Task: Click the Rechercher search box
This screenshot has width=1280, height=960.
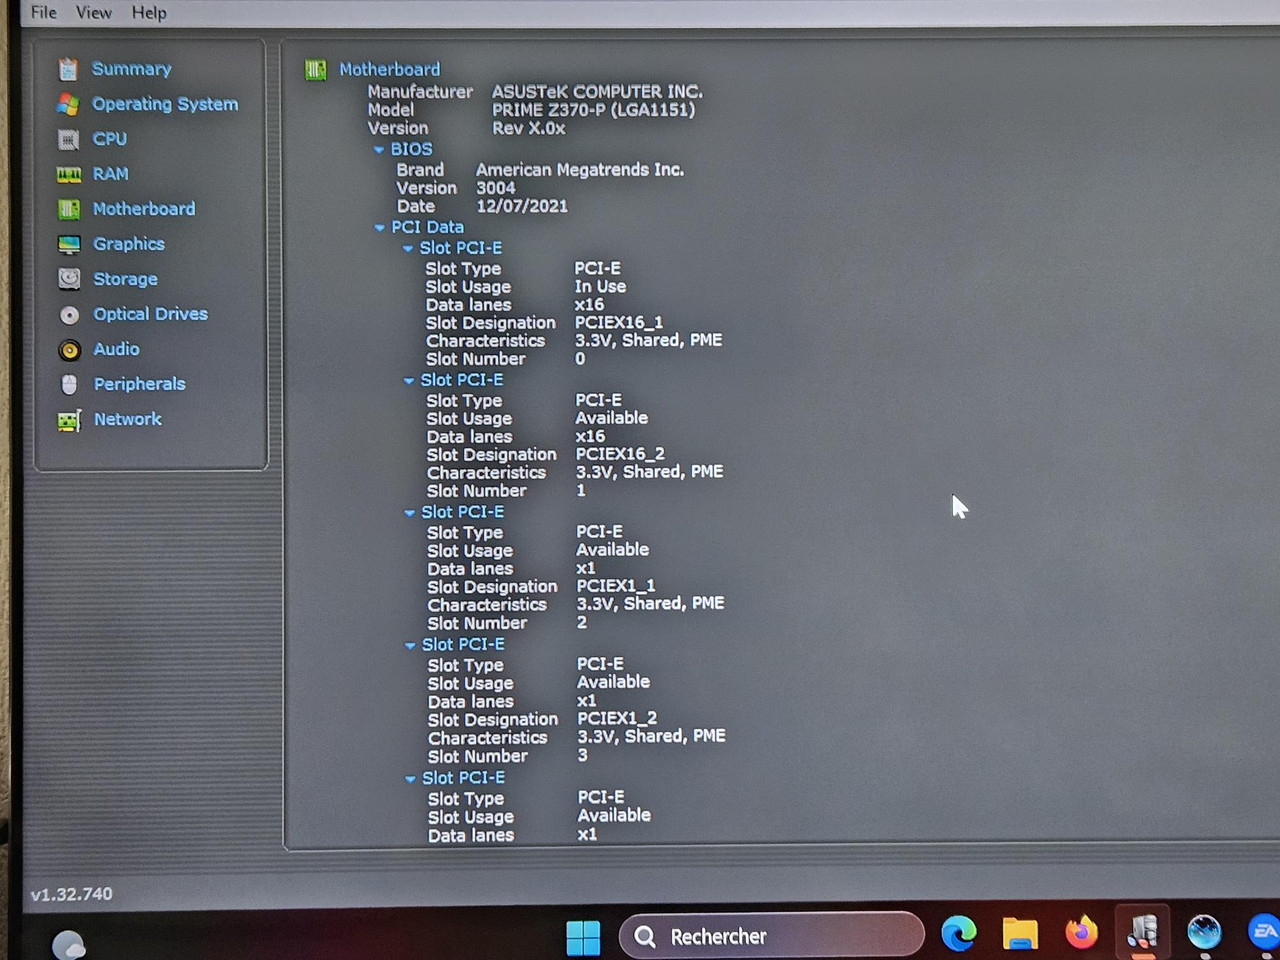Action: coord(772,936)
